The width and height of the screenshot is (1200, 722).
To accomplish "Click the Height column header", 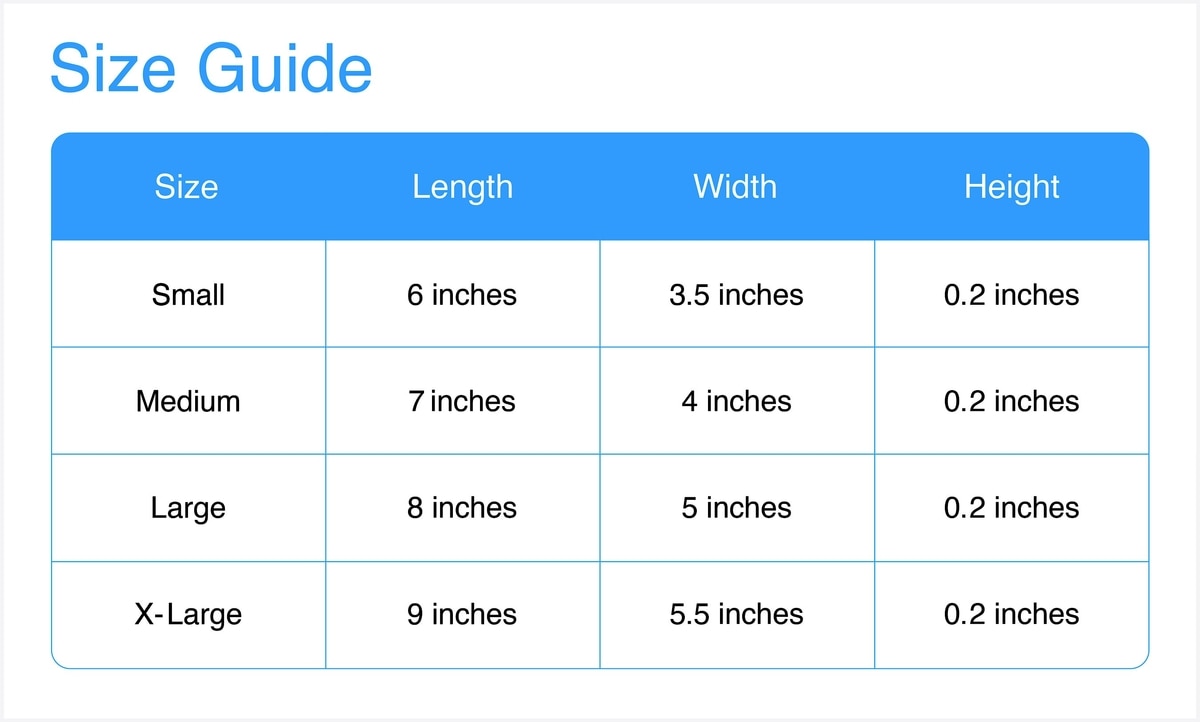I will tap(1011, 187).
